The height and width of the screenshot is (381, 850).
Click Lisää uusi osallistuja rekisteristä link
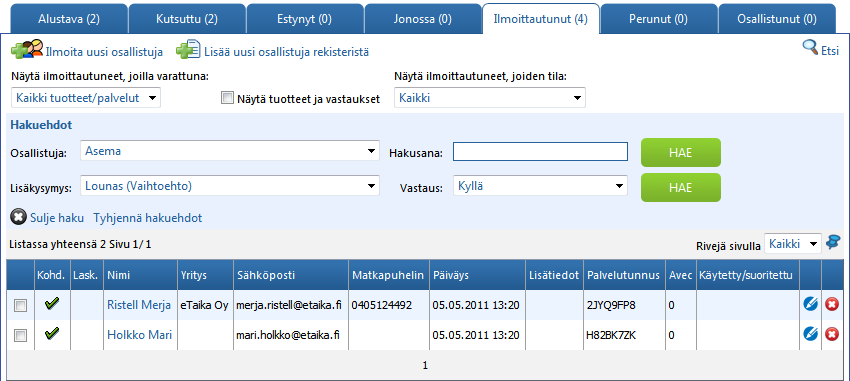click(x=287, y=53)
